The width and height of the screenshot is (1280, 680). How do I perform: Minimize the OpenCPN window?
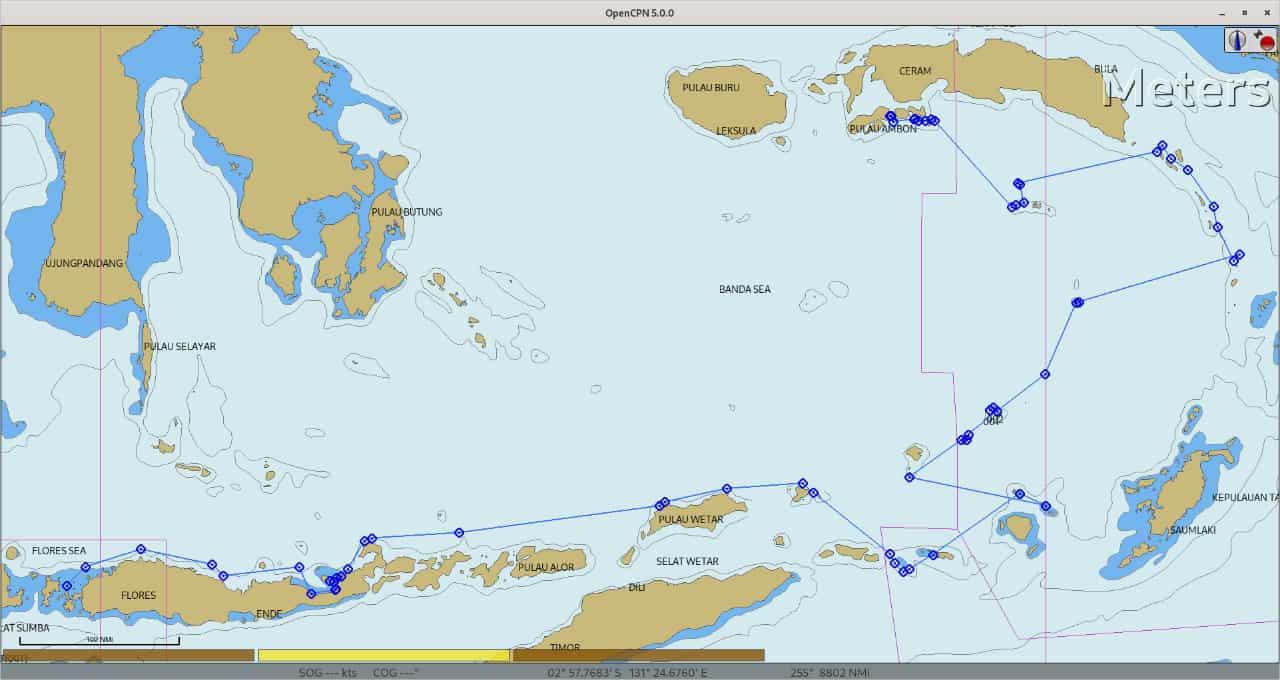[1222, 12]
